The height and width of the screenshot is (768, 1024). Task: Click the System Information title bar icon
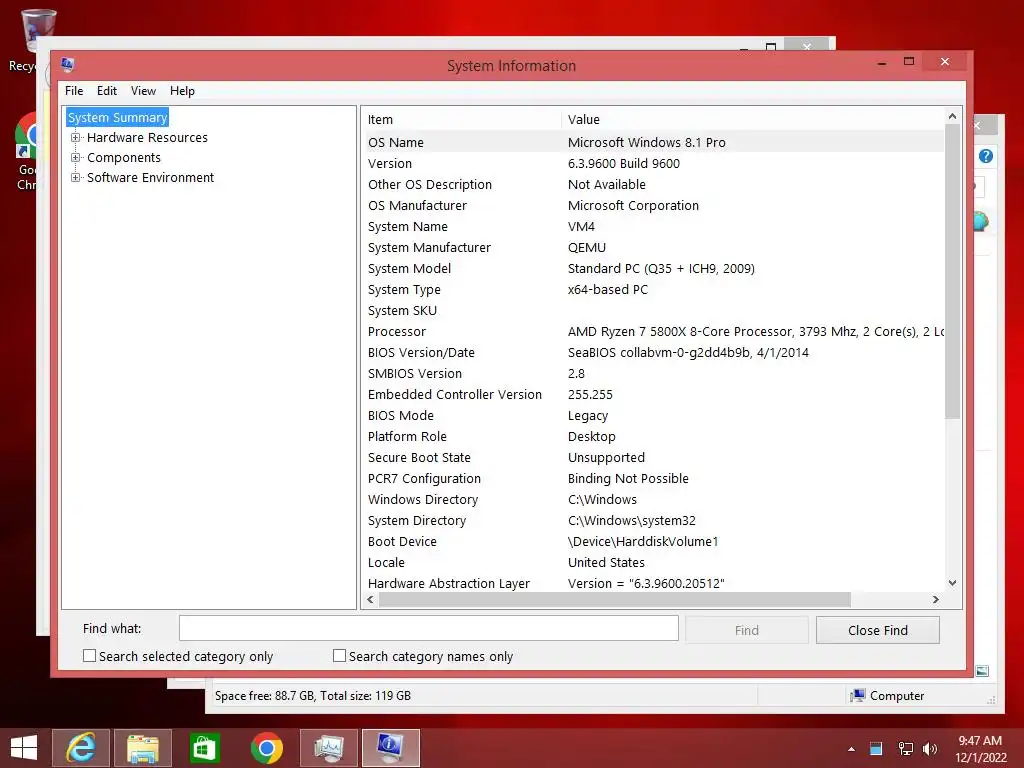point(67,64)
